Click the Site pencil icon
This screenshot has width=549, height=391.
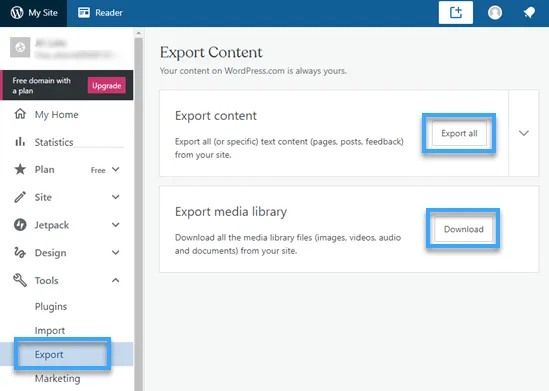point(20,197)
